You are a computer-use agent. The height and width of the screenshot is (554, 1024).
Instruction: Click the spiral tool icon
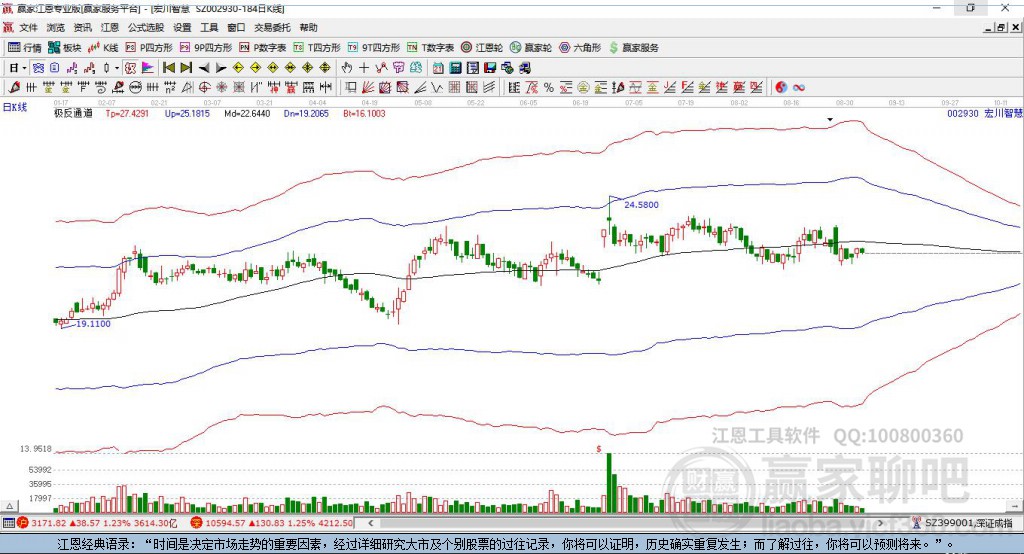pyautogui.click(x=101, y=88)
